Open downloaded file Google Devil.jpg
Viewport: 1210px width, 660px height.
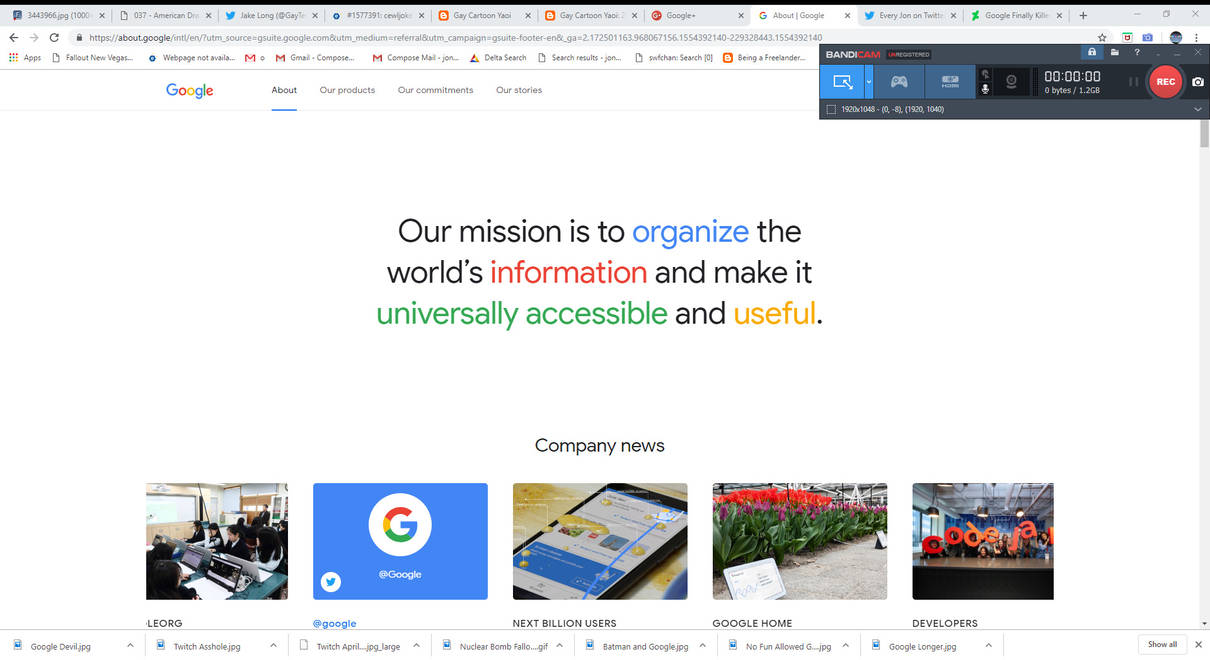[x=60, y=646]
